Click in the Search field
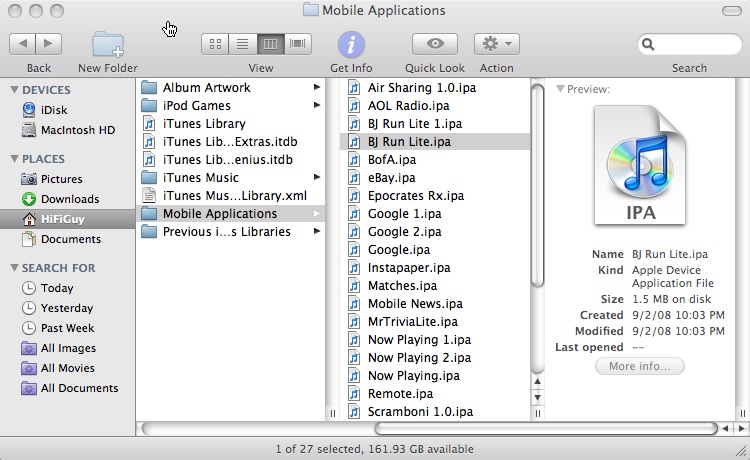Screen dimensions: 750x460 click(x=689, y=44)
